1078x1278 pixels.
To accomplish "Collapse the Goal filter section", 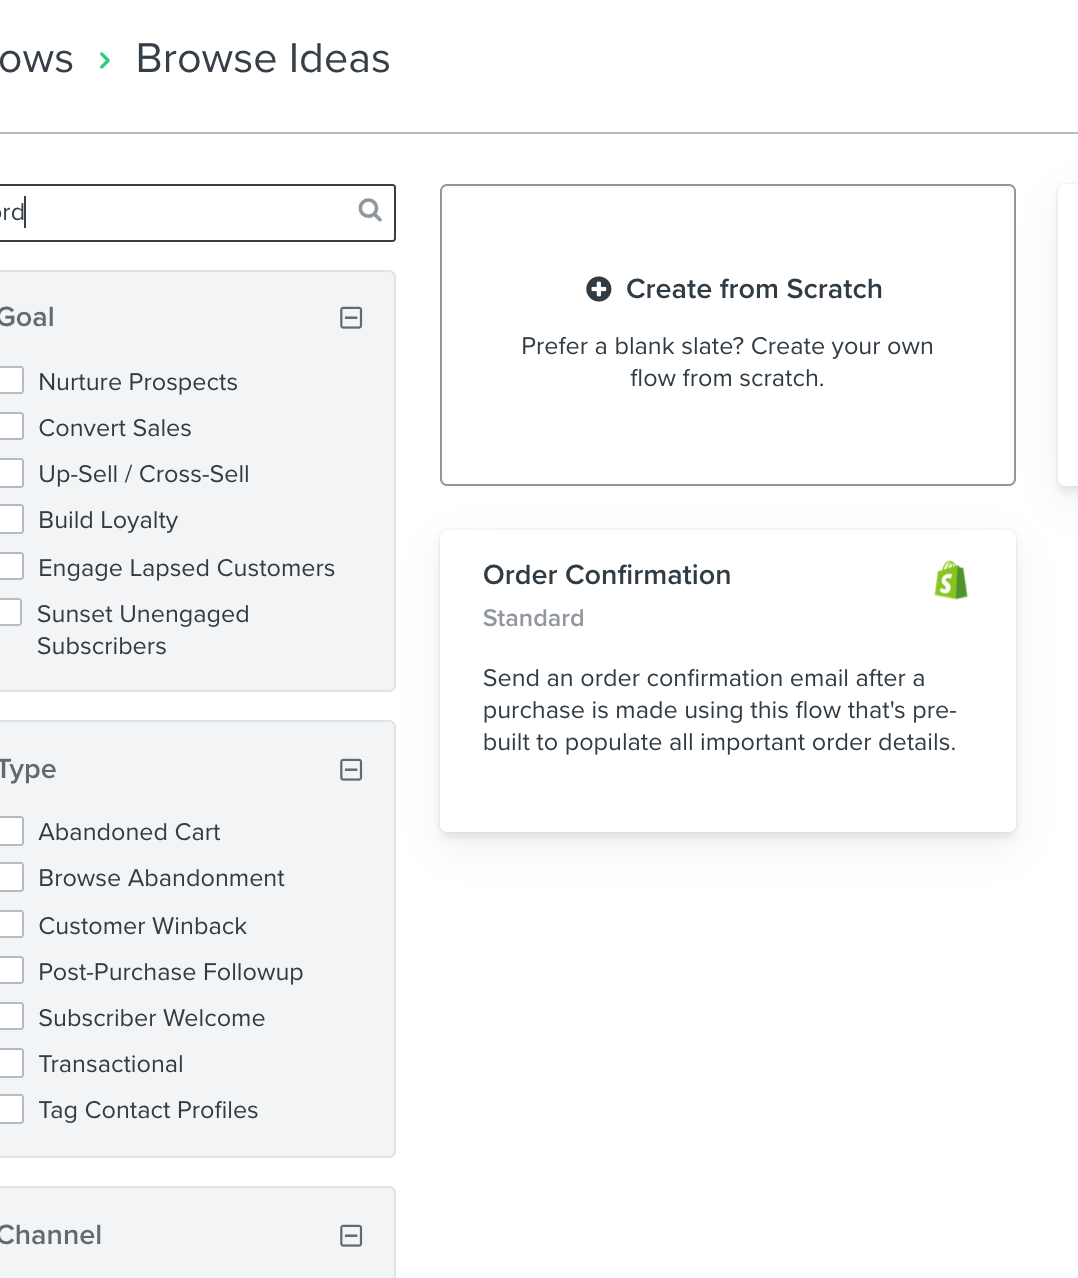I will (x=351, y=318).
